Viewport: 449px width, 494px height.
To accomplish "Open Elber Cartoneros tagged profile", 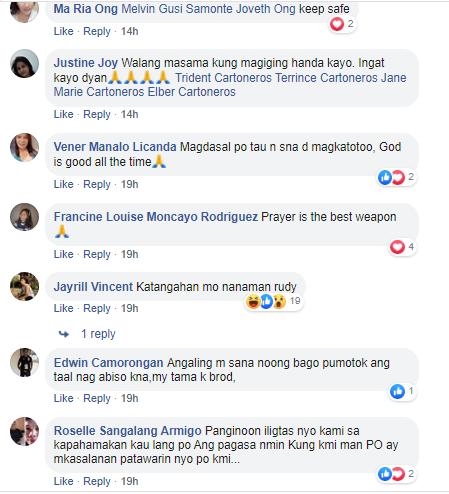I will pos(192,92).
